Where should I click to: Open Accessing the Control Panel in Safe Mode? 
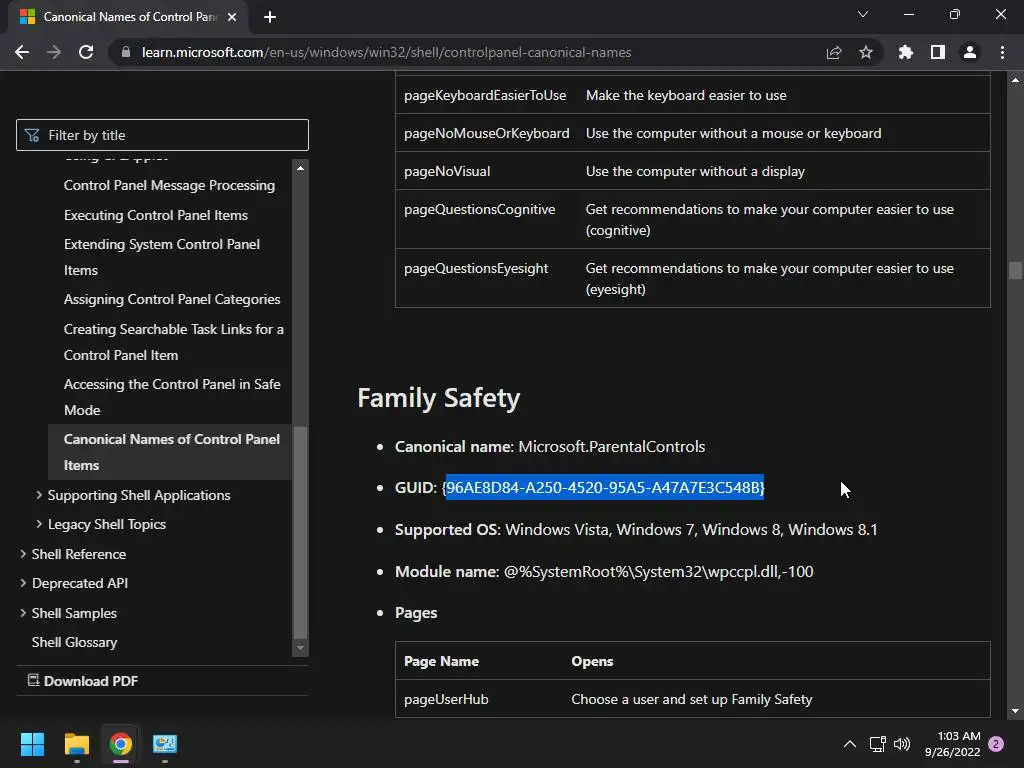pyautogui.click(x=172, y=397)
